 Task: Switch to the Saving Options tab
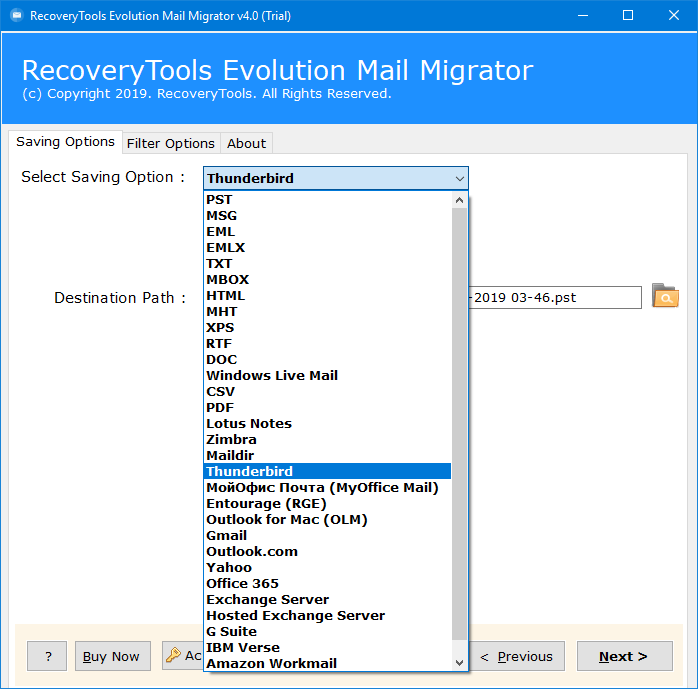[x=65, y=142]
